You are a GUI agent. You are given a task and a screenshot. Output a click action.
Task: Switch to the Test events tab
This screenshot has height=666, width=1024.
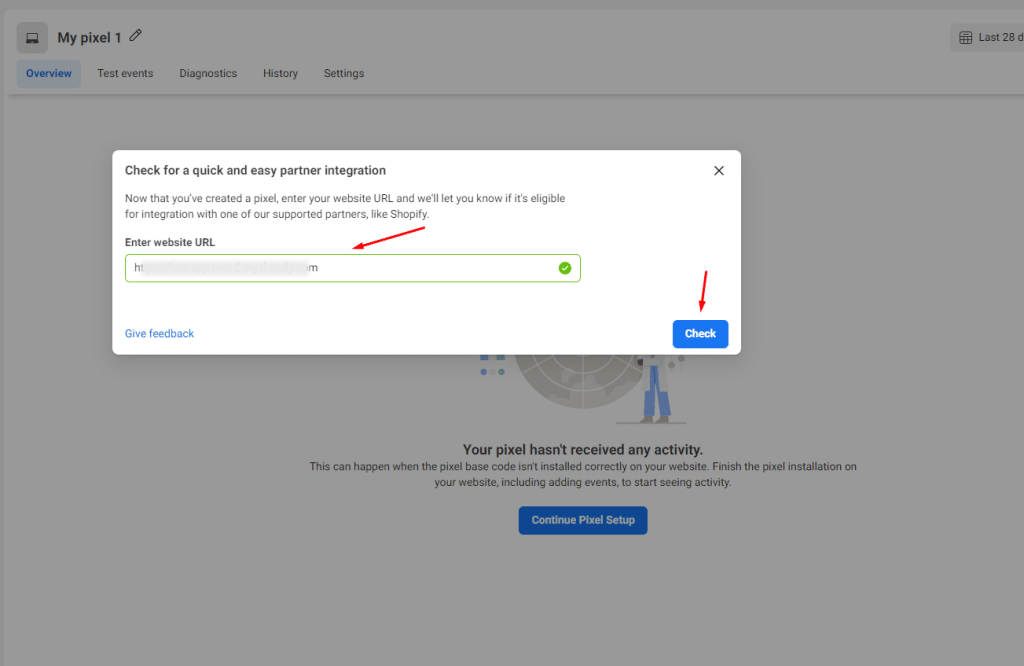pyautogui.click(x=125, y=73)
